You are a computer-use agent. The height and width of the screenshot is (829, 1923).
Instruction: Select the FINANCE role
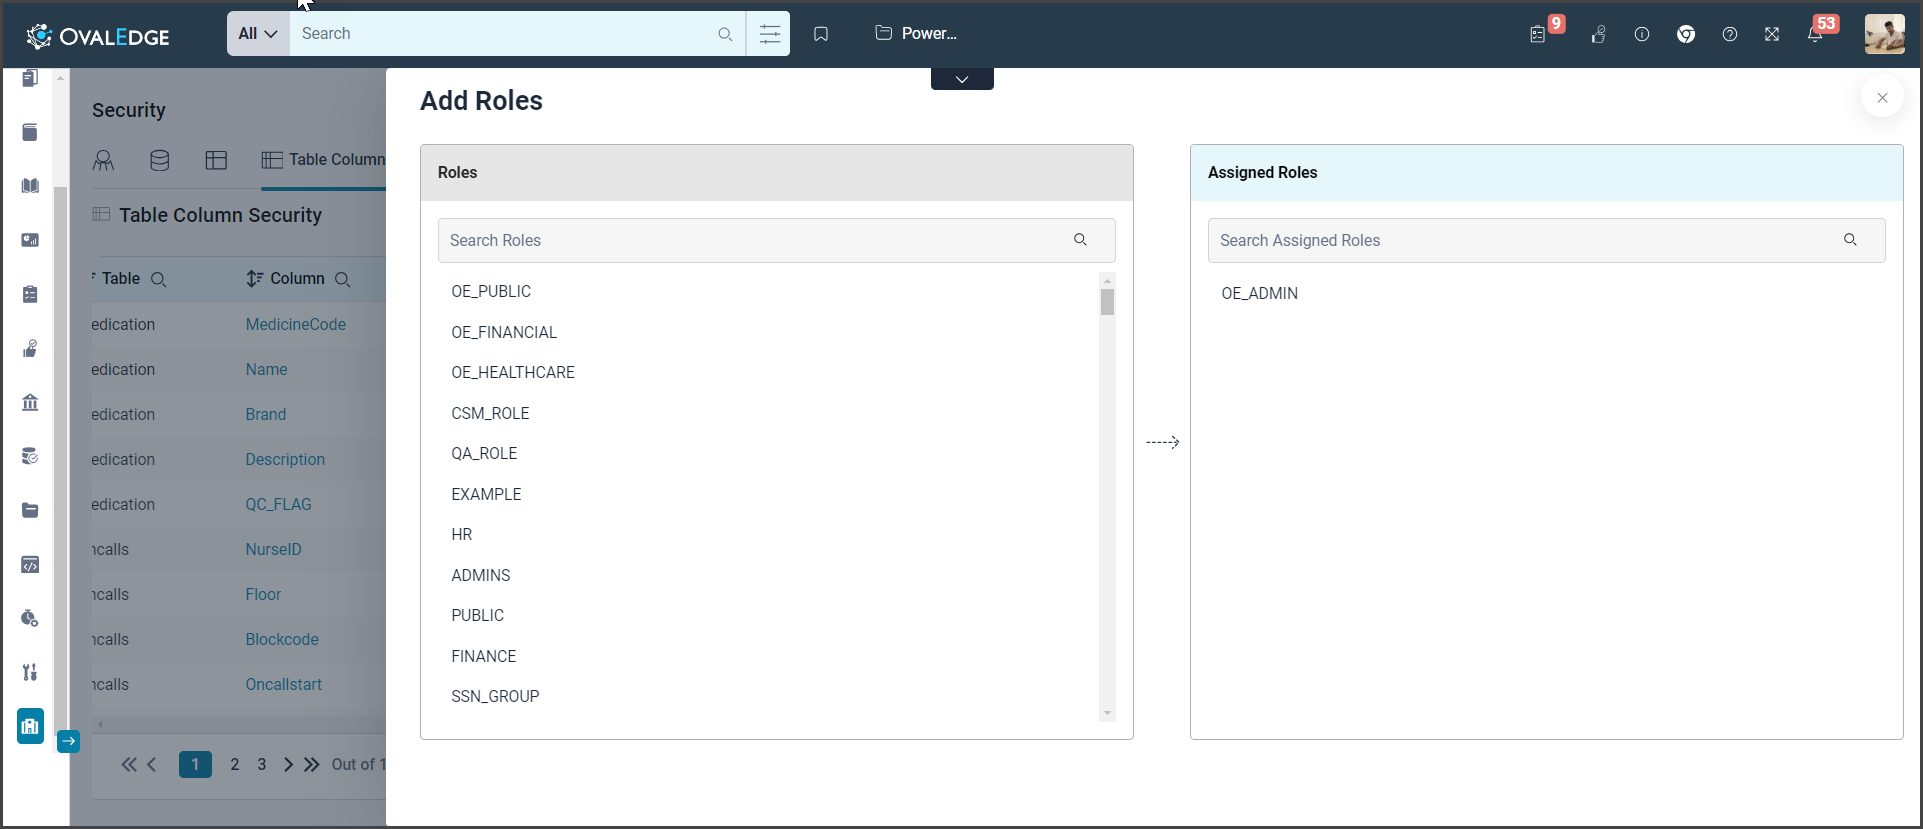click(x=484, y=656)
